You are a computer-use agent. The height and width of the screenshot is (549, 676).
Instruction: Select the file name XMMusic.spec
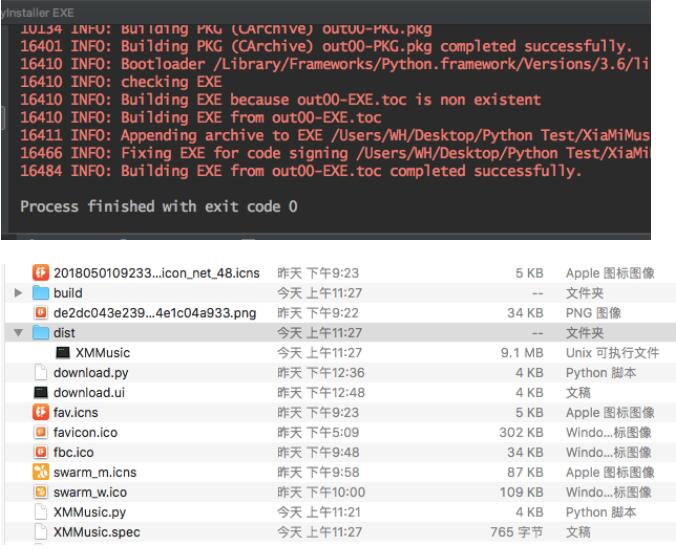point(97,532)
